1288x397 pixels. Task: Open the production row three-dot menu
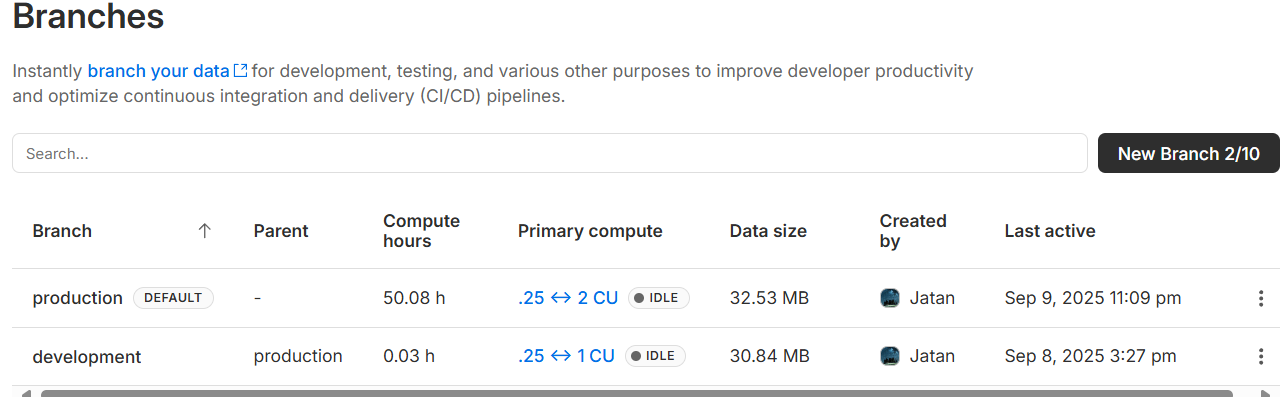pyautogui.click(x=1260, y=298)
